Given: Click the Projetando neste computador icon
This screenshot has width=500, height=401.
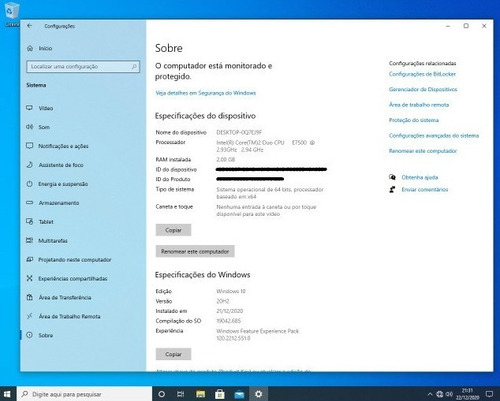Looking at the screenshot, I should pos(30,259).
